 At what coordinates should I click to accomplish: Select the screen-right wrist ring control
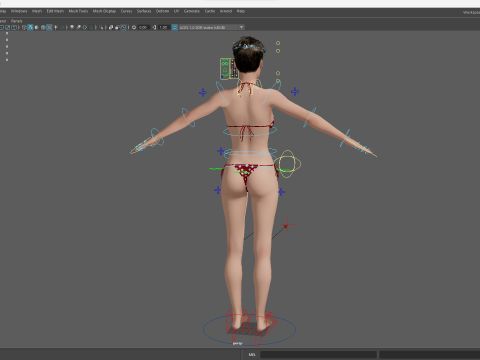coord(345,138)
